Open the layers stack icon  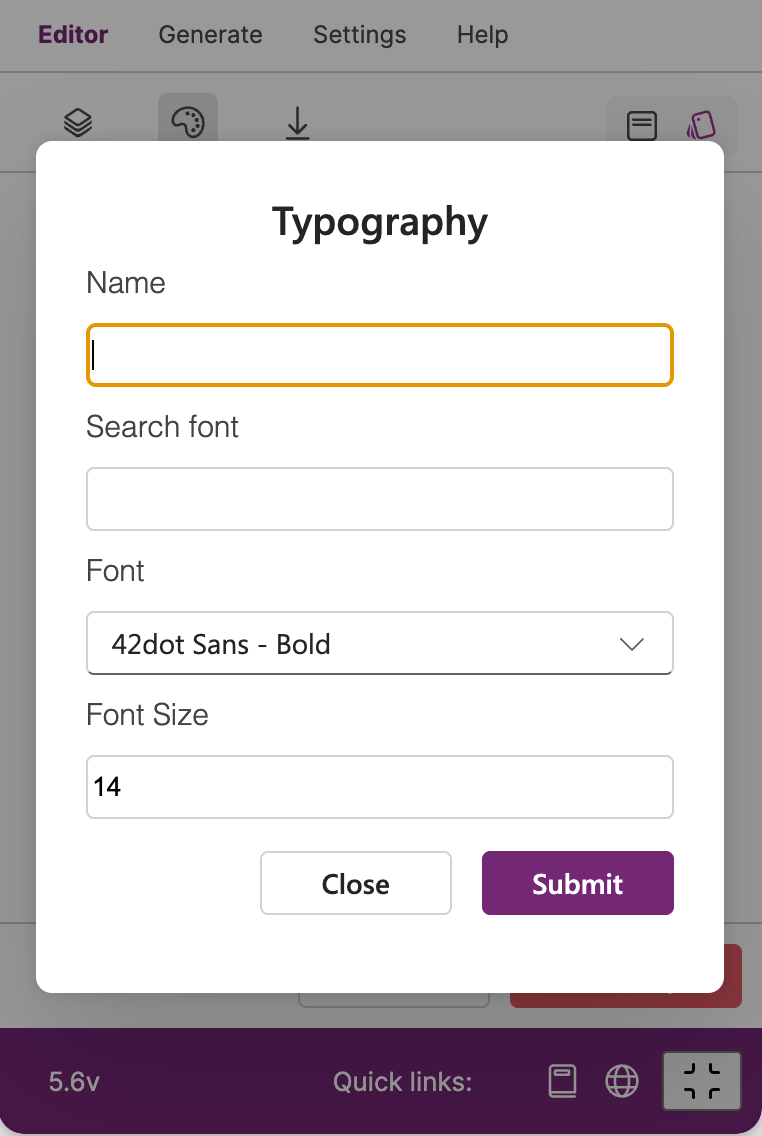click(x=78, y=122)
